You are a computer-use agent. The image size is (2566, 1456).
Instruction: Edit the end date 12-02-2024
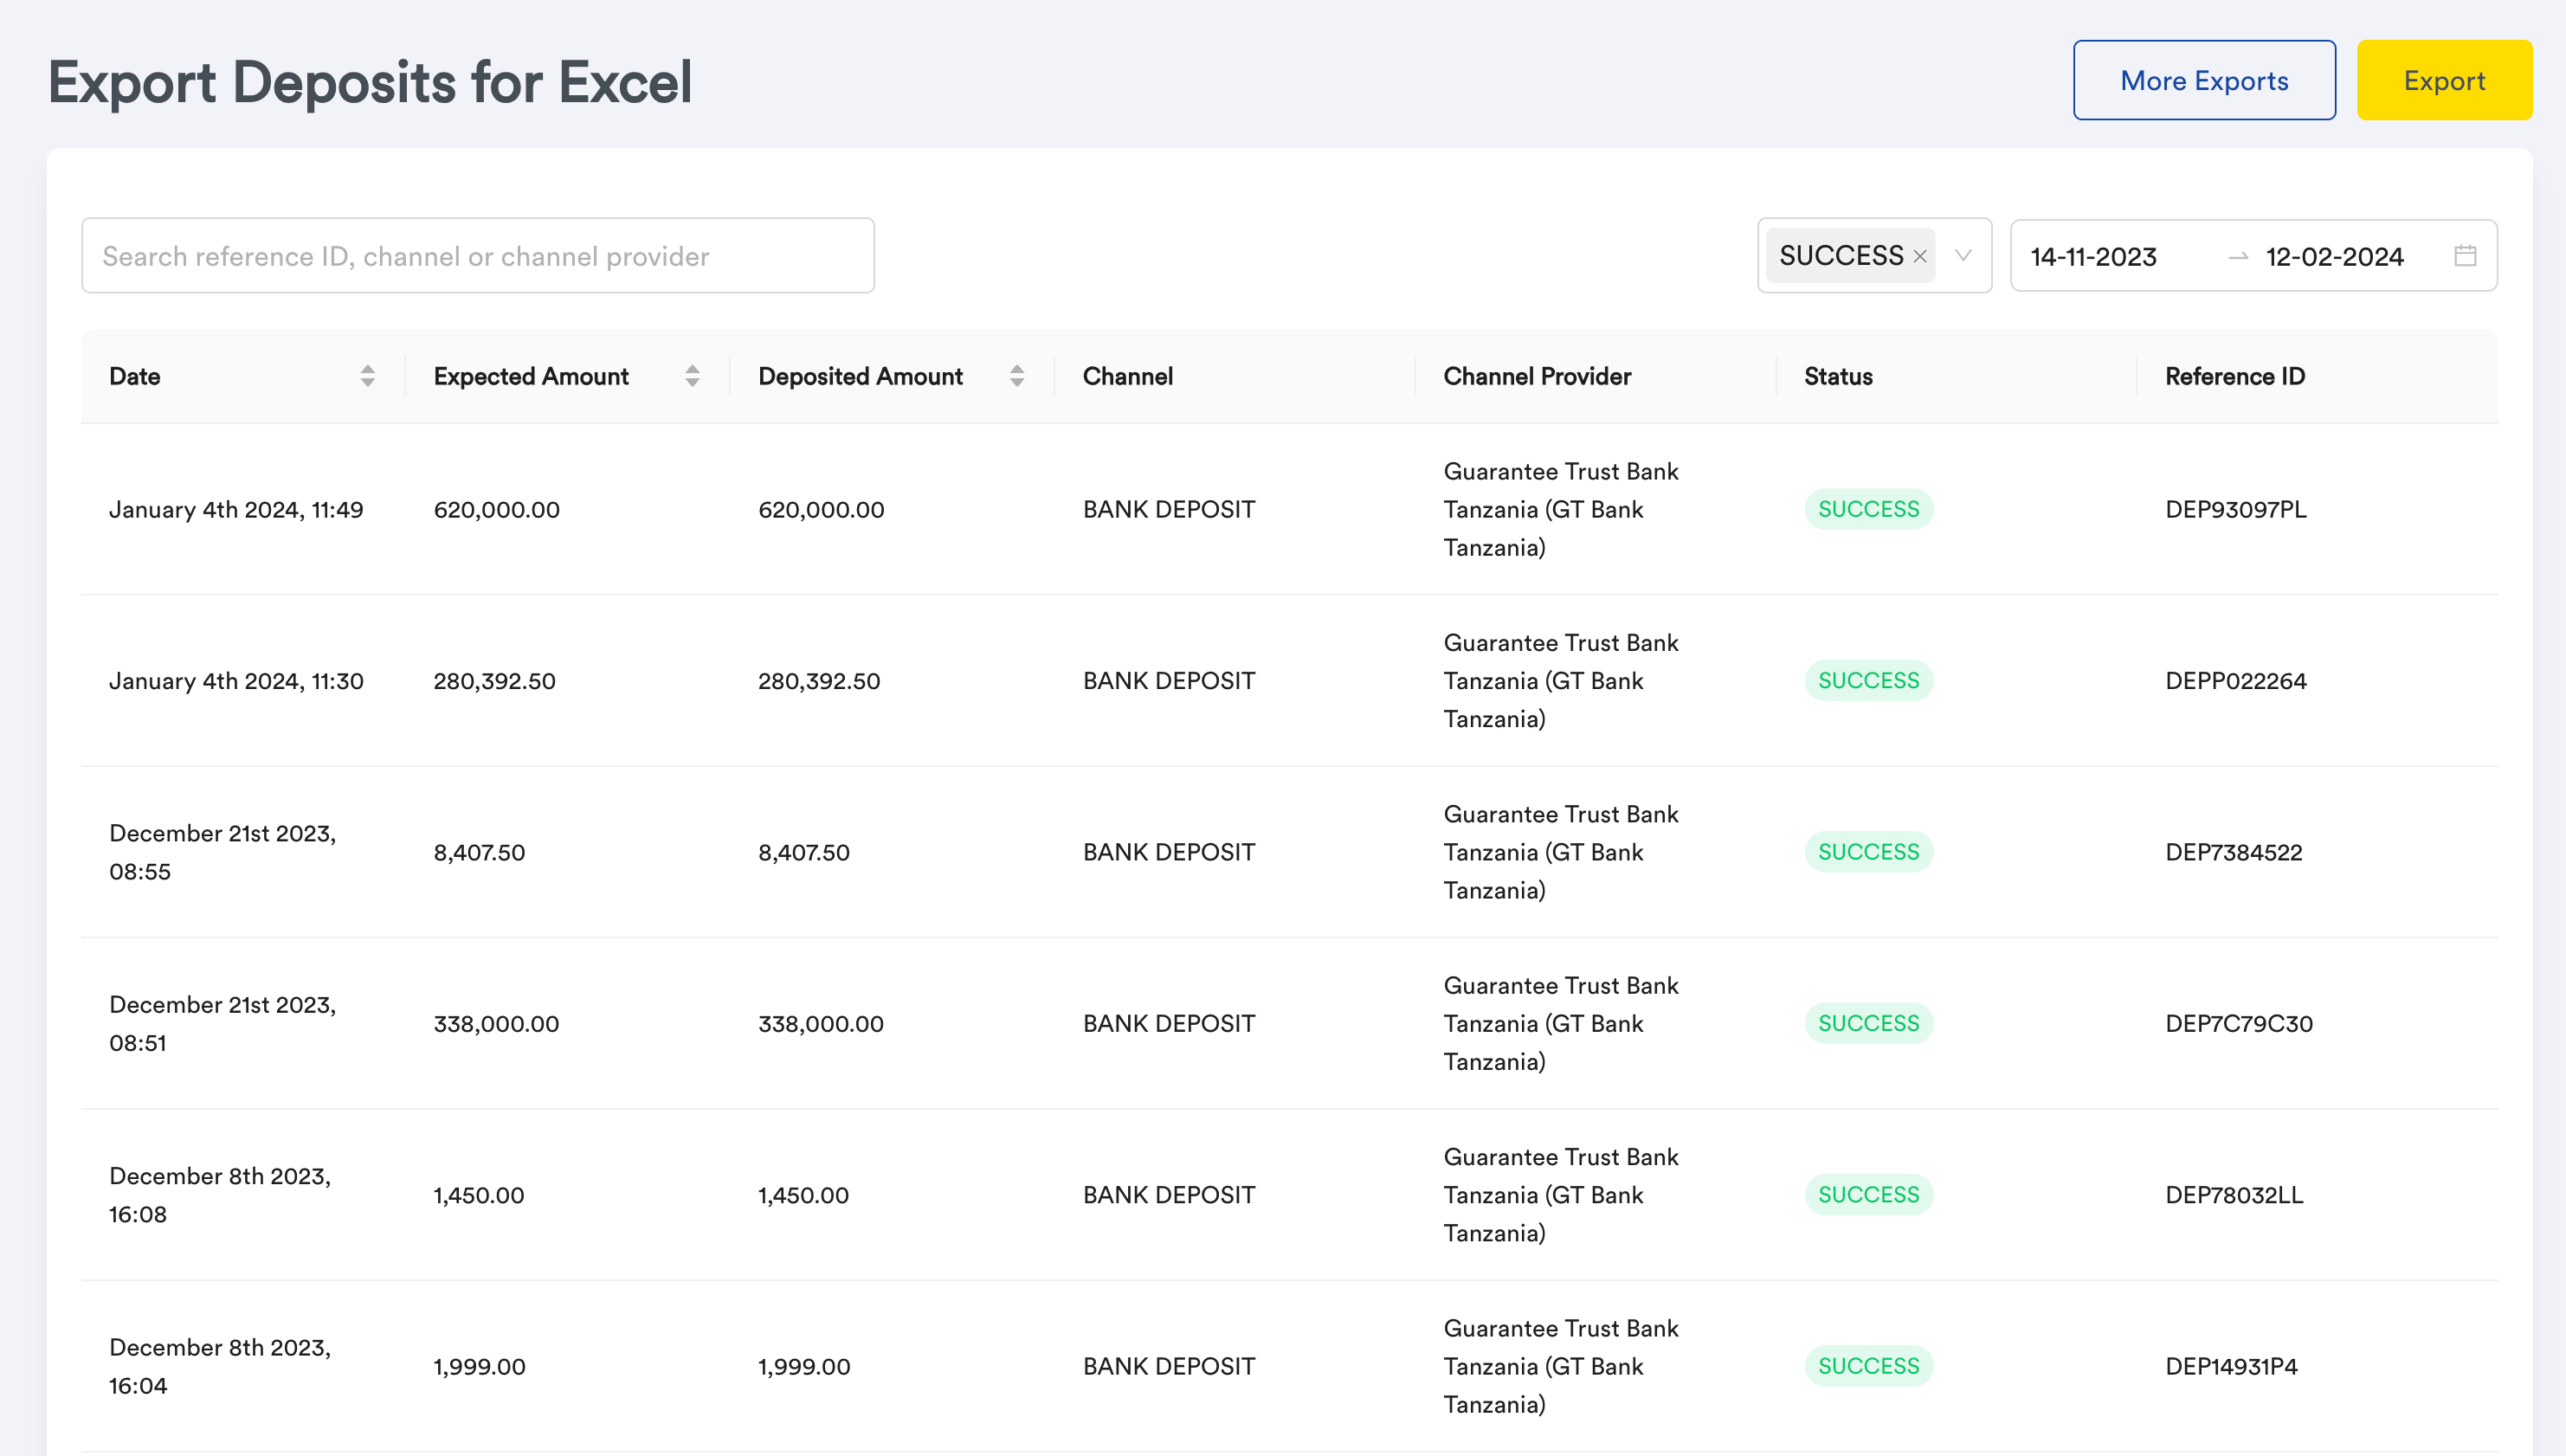pyautogui.click(x=2334, y=257)
